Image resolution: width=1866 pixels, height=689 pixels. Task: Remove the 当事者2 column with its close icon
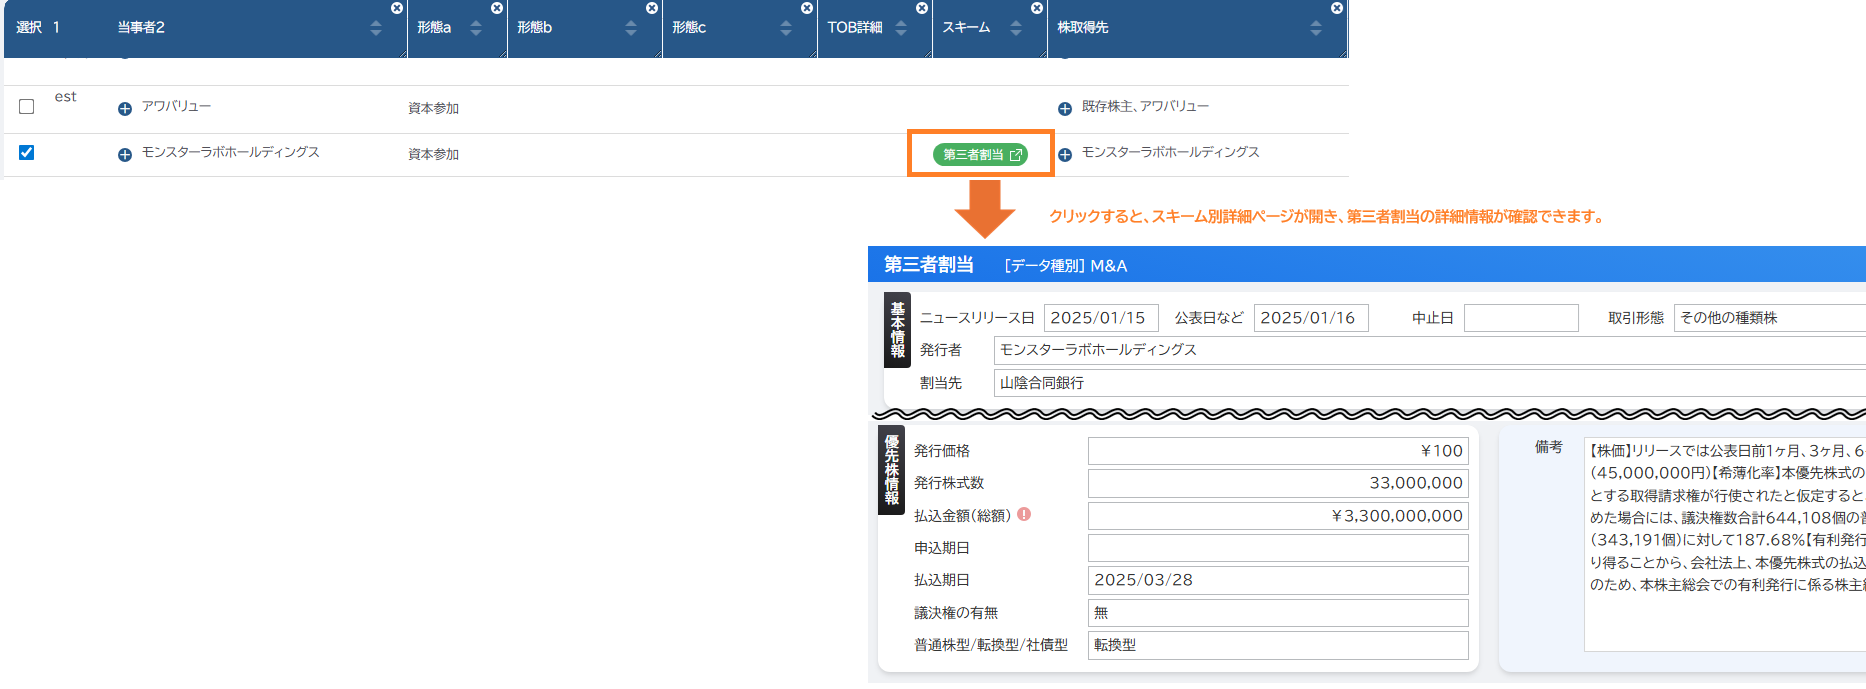(x=397, y=8)
